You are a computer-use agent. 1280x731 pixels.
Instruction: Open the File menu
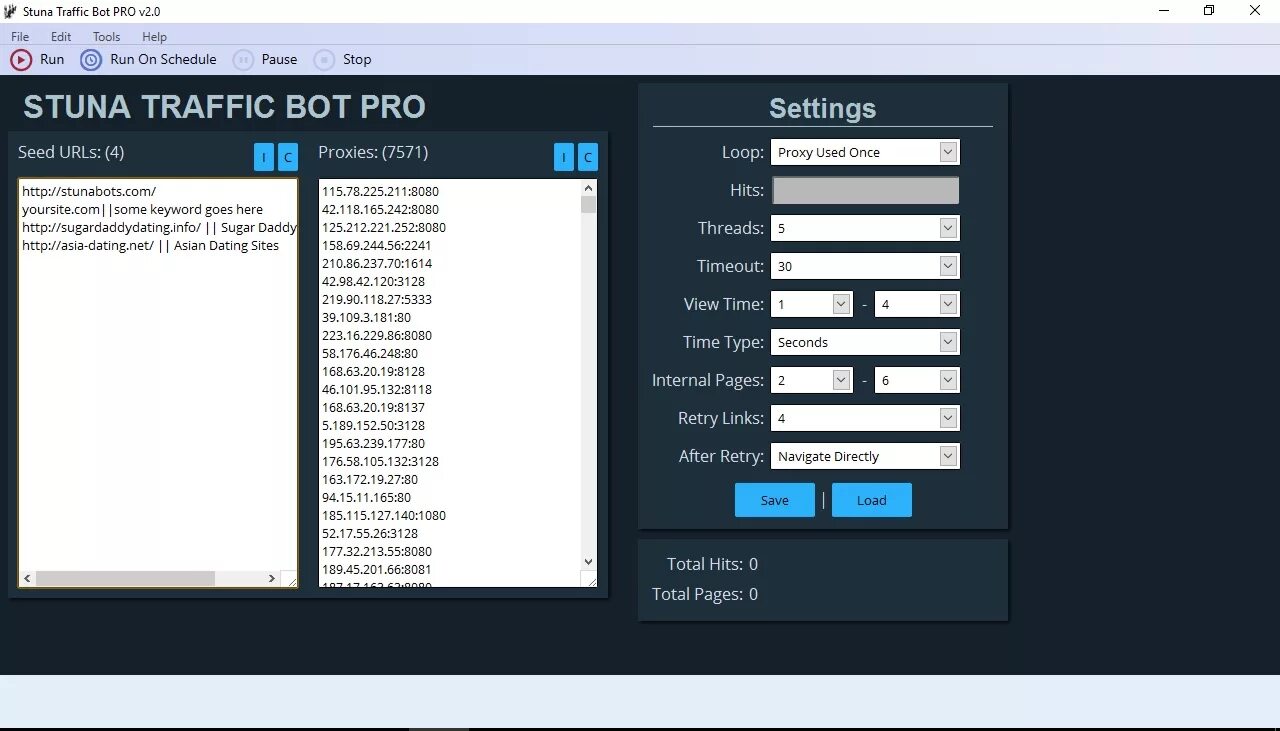click(x=20, y=37)
